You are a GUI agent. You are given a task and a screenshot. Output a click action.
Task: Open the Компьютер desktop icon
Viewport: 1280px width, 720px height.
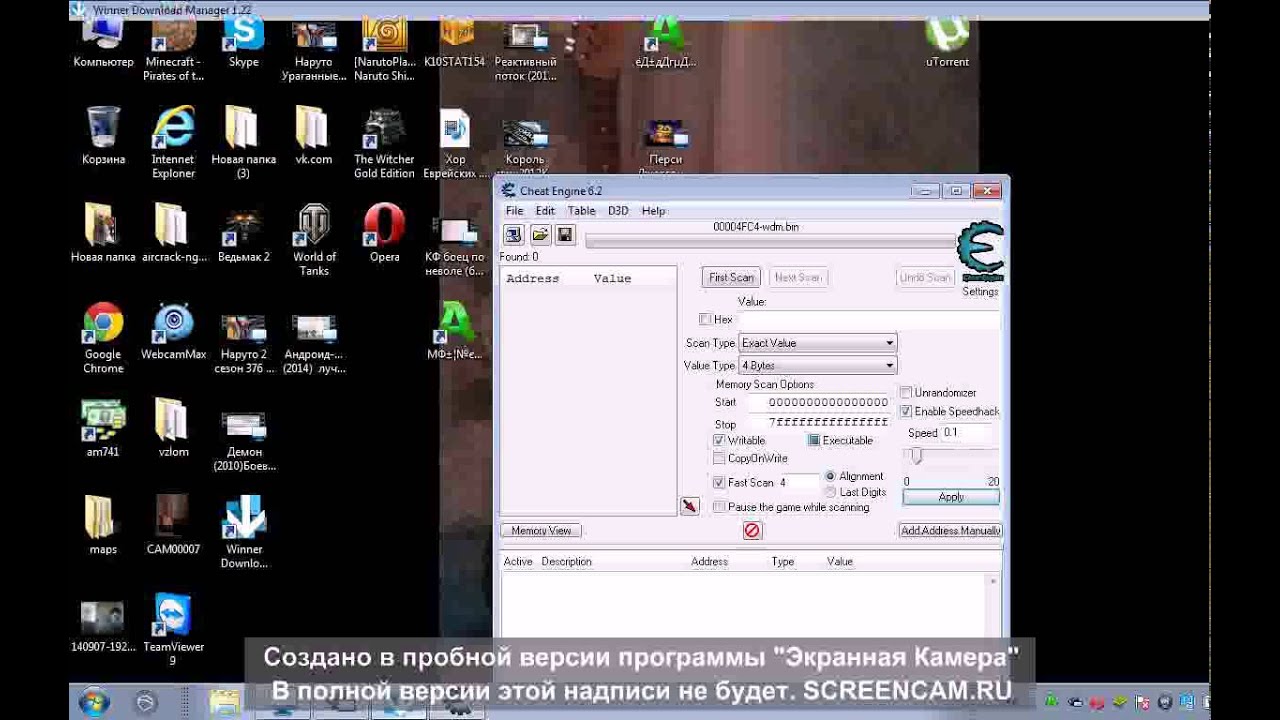coord(103,42)
